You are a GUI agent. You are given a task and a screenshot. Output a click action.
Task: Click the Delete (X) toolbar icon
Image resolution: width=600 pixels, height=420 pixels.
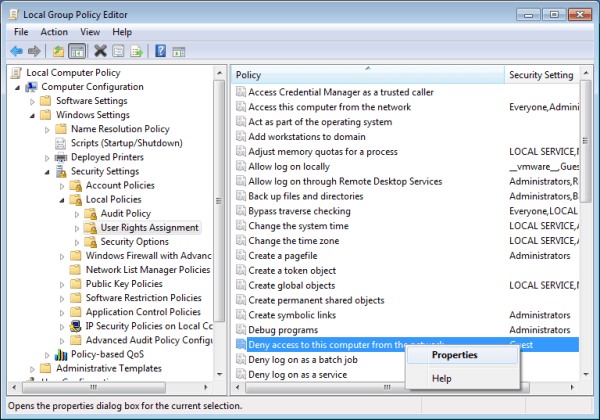[x=100, y=51]
